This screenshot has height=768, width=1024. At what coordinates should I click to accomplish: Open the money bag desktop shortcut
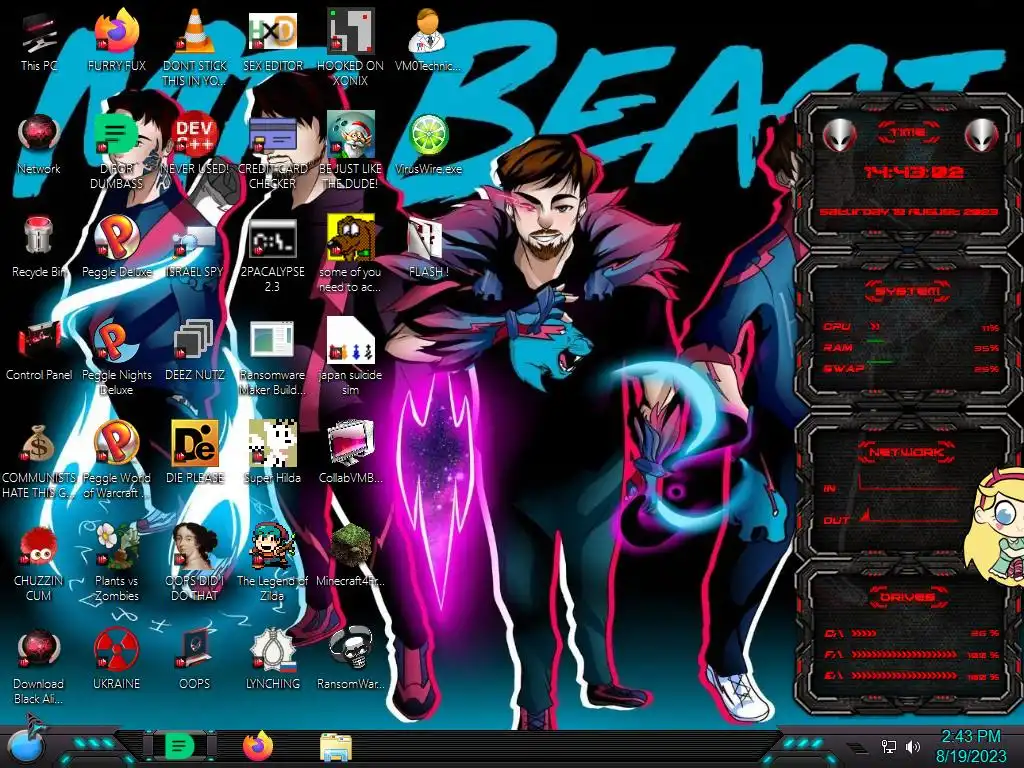[x=39, y=460]
